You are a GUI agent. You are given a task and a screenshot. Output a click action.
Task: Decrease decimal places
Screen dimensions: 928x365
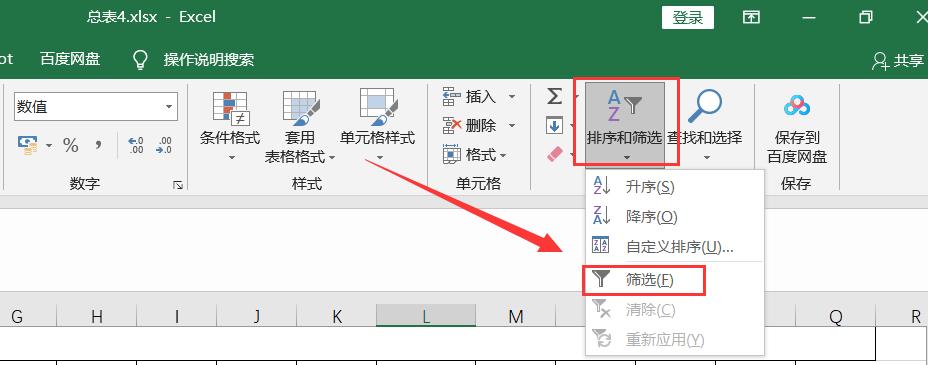tap(163, 145)
